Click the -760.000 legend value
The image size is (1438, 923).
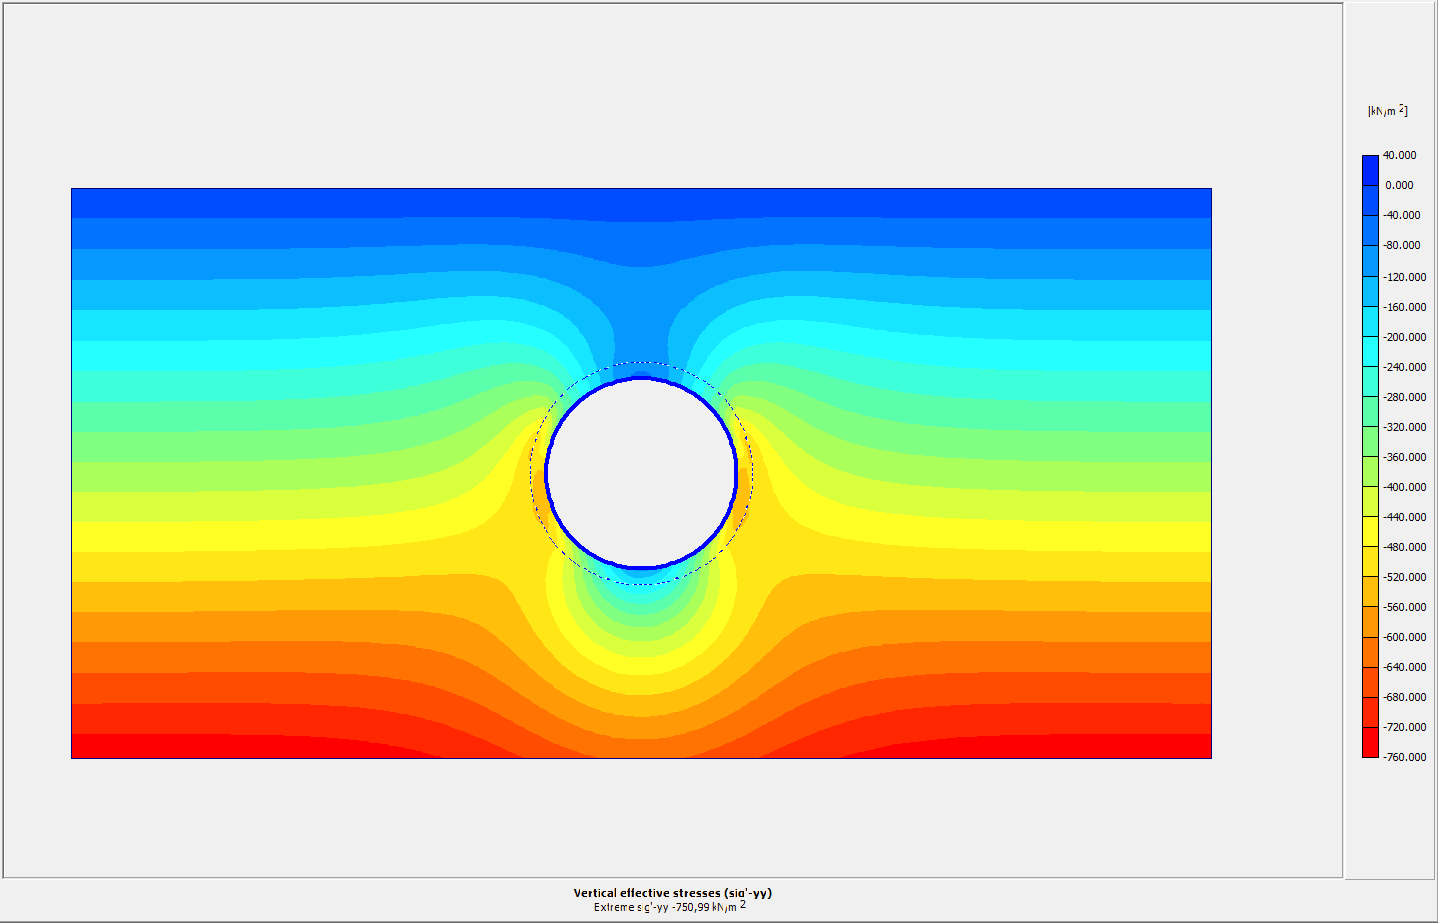tap(1404, 757)
